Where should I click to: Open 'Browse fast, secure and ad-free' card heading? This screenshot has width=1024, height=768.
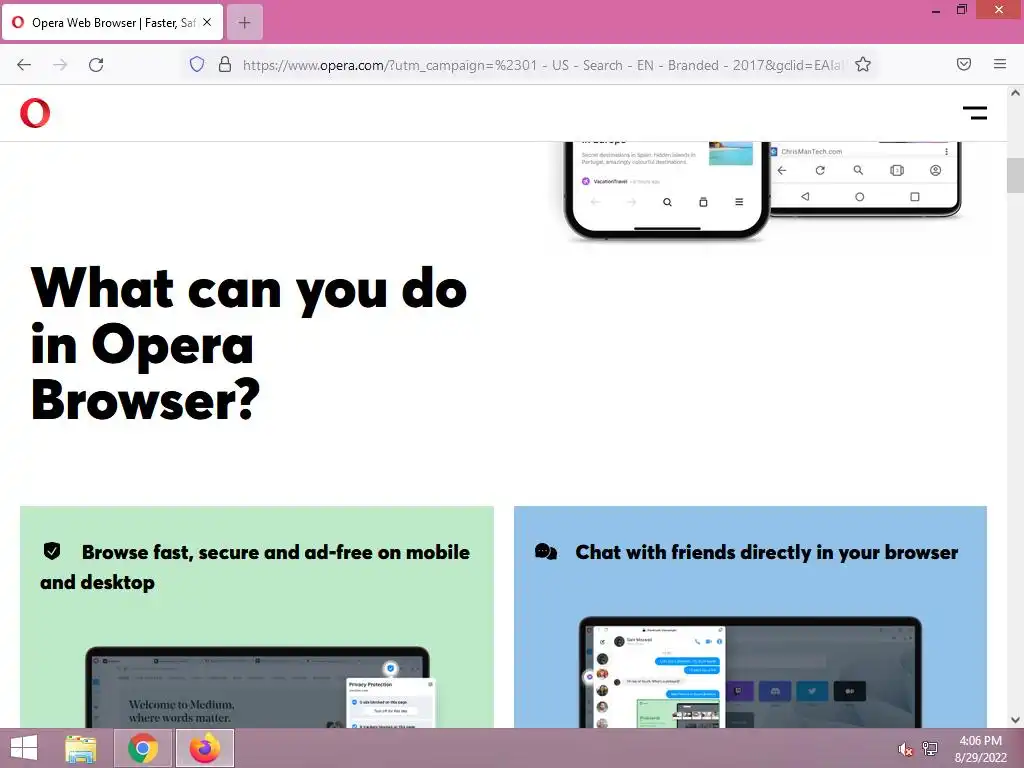255,567
